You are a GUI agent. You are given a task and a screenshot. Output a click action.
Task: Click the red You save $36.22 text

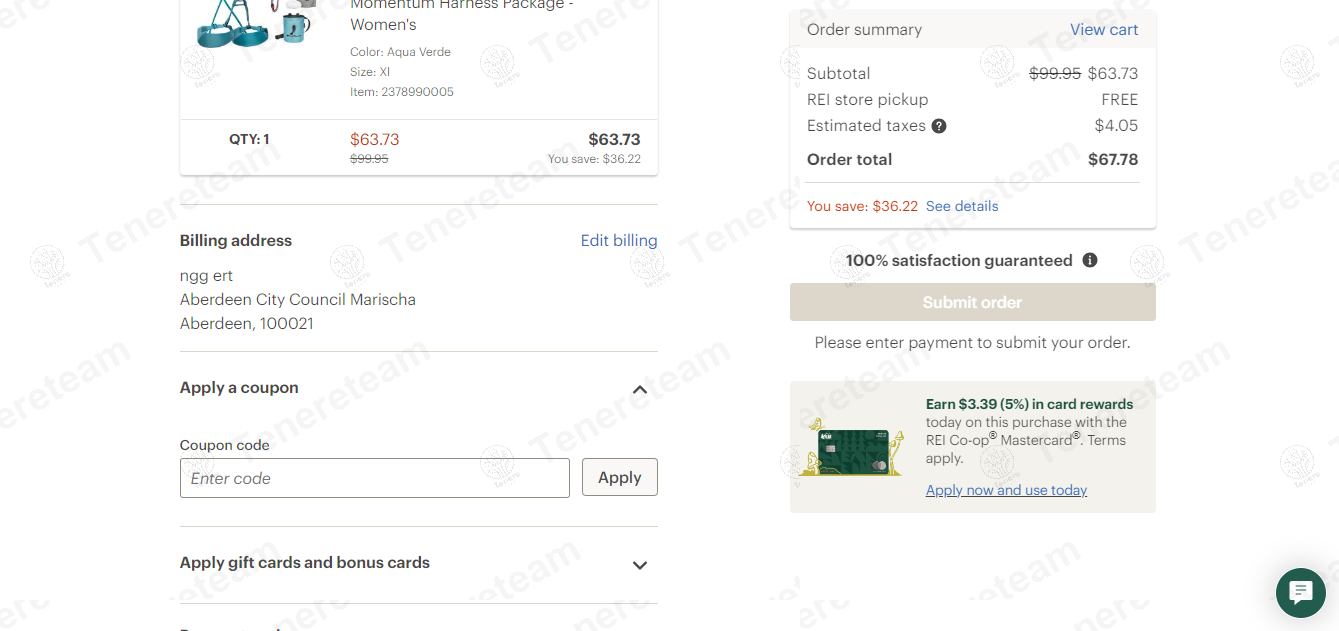862,206
